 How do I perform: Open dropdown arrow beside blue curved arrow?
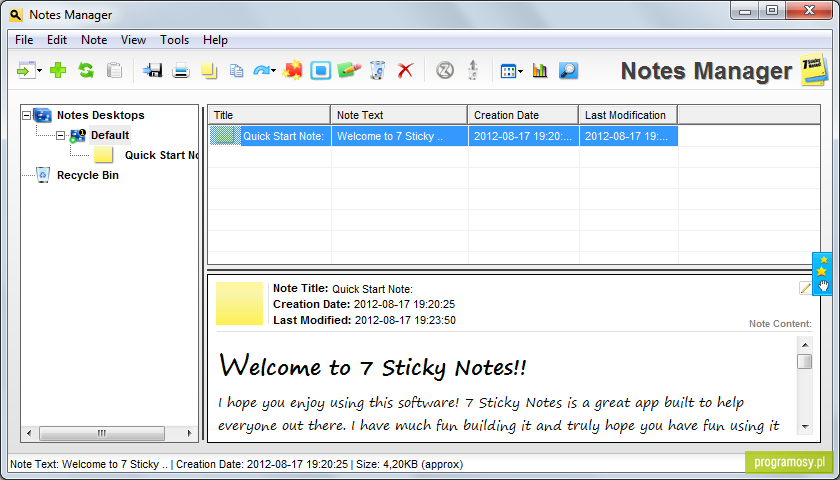[273, 71]
